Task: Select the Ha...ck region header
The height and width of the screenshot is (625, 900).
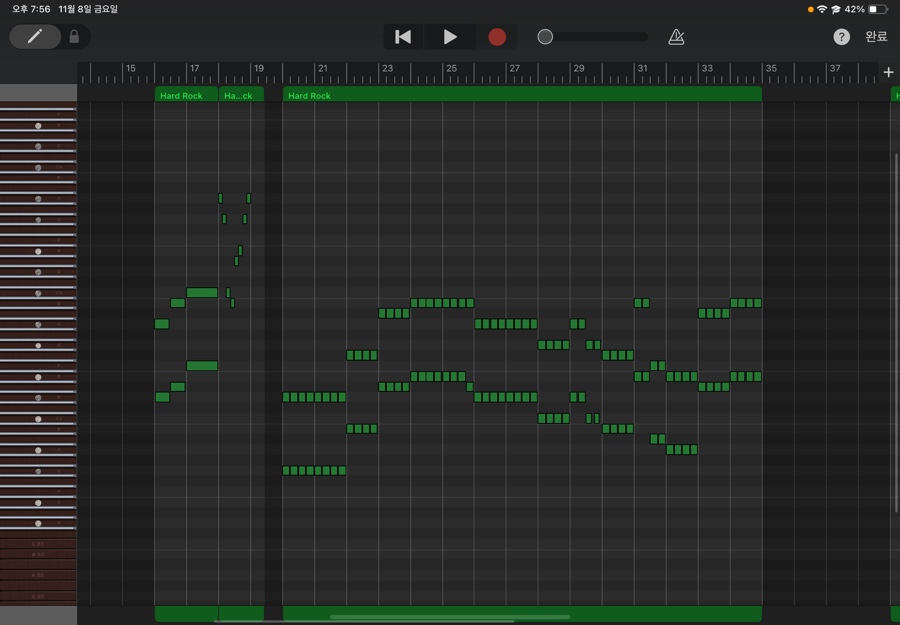Action: click(241, 95)
